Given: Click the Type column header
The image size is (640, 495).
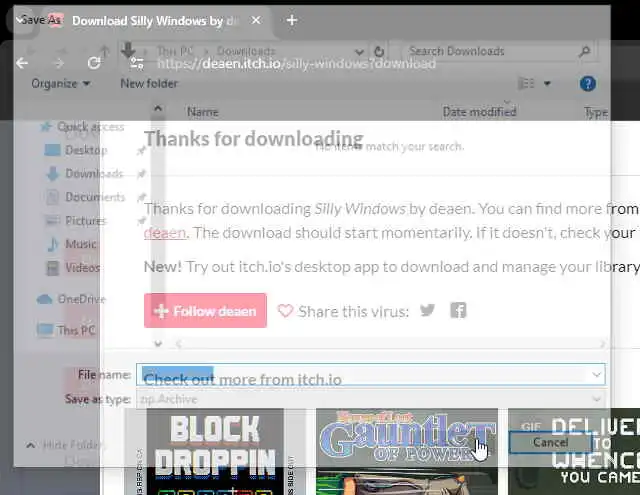Looking at the screenshot, I should [x=596, y=113].
